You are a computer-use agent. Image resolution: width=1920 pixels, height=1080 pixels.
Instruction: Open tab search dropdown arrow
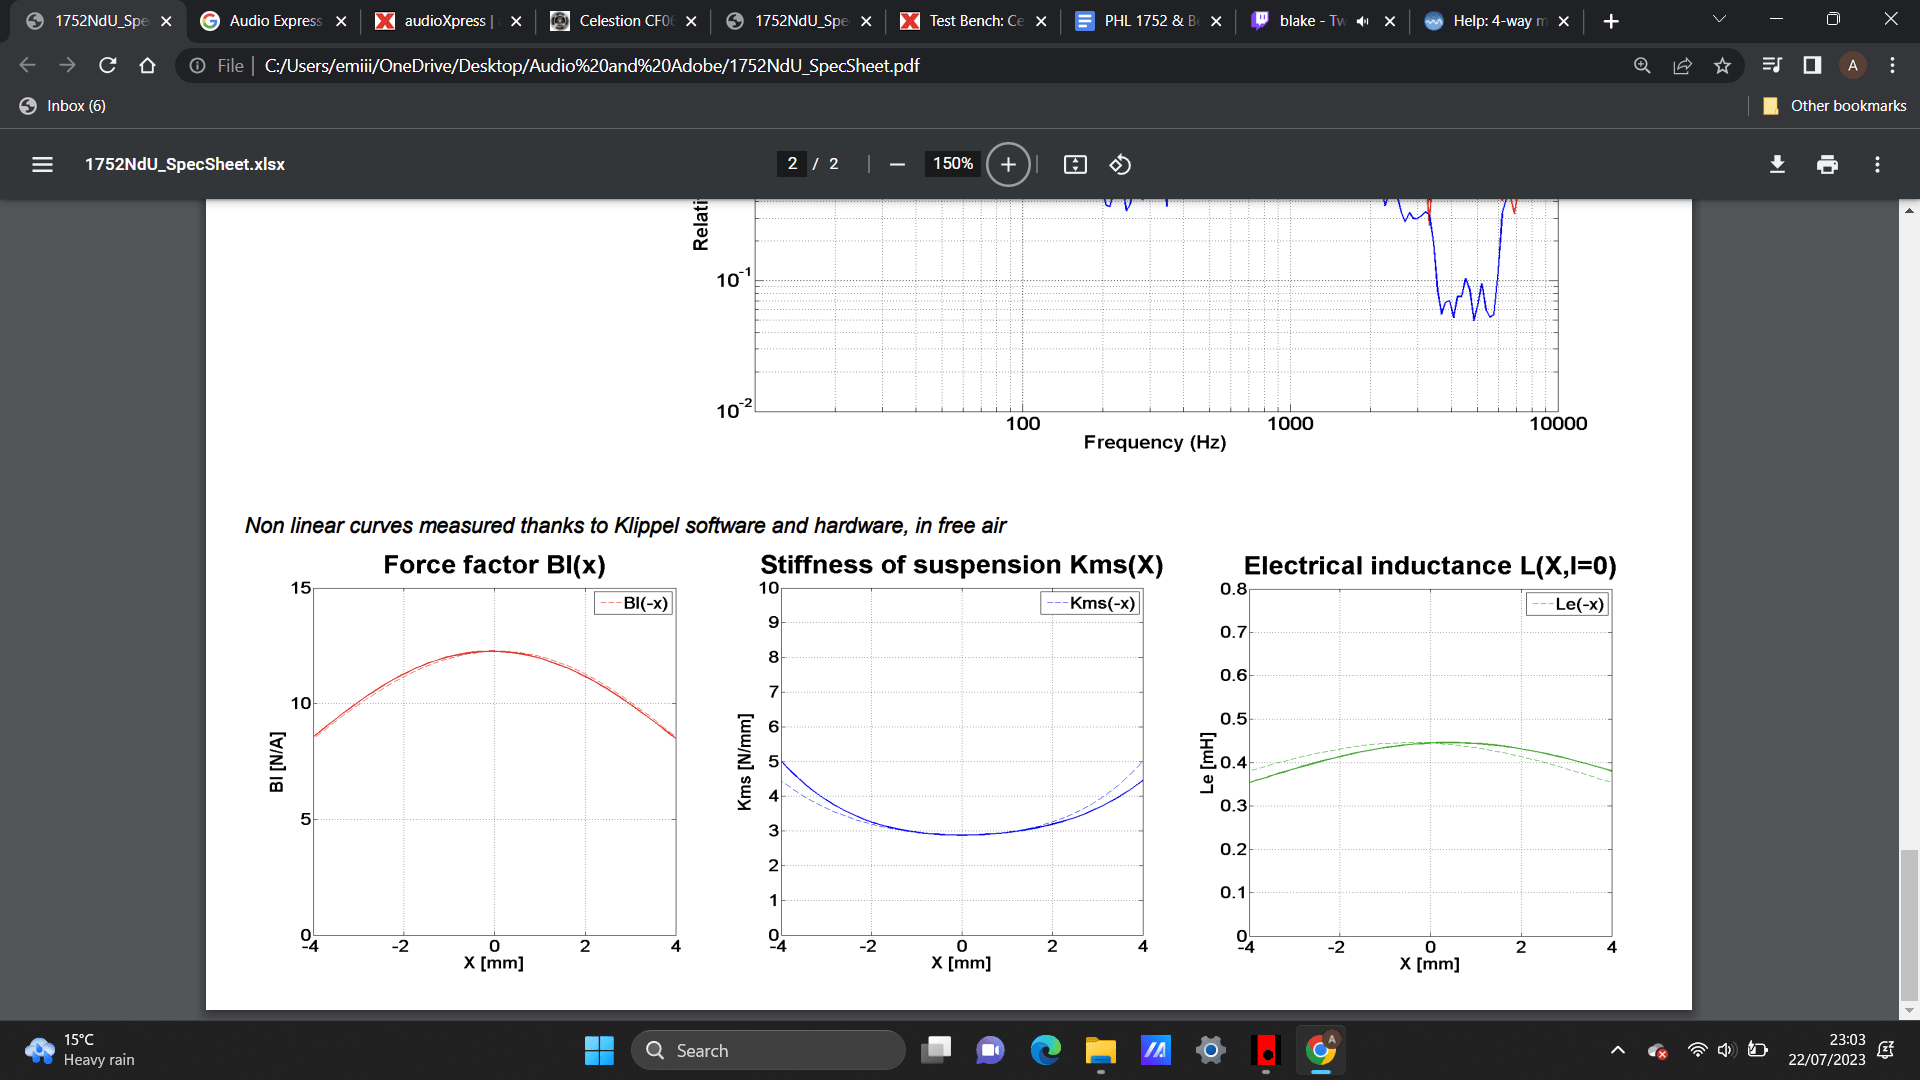pos(1719,19)
